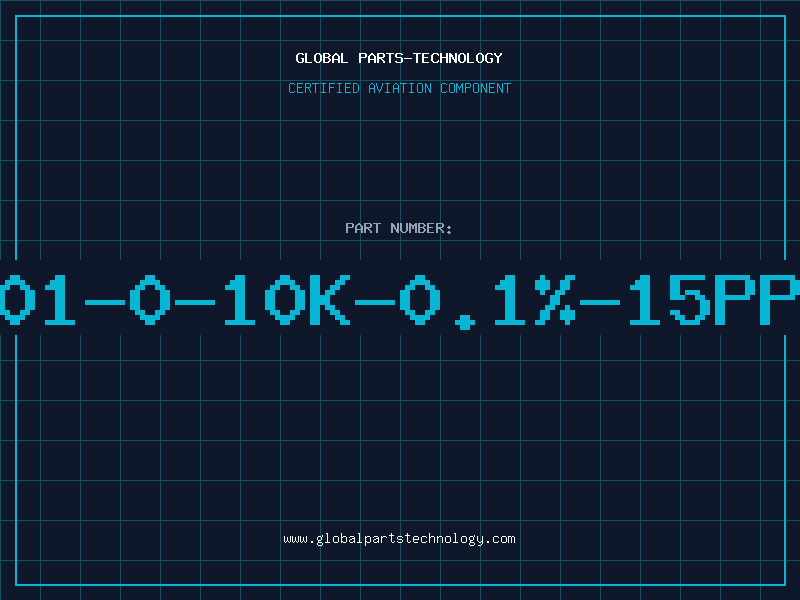800x600 pixels.
Task: Click the GLOBAL PARTS-TECHNOLOGY heading
Action: pyautogui.click(x=399, y=58)
